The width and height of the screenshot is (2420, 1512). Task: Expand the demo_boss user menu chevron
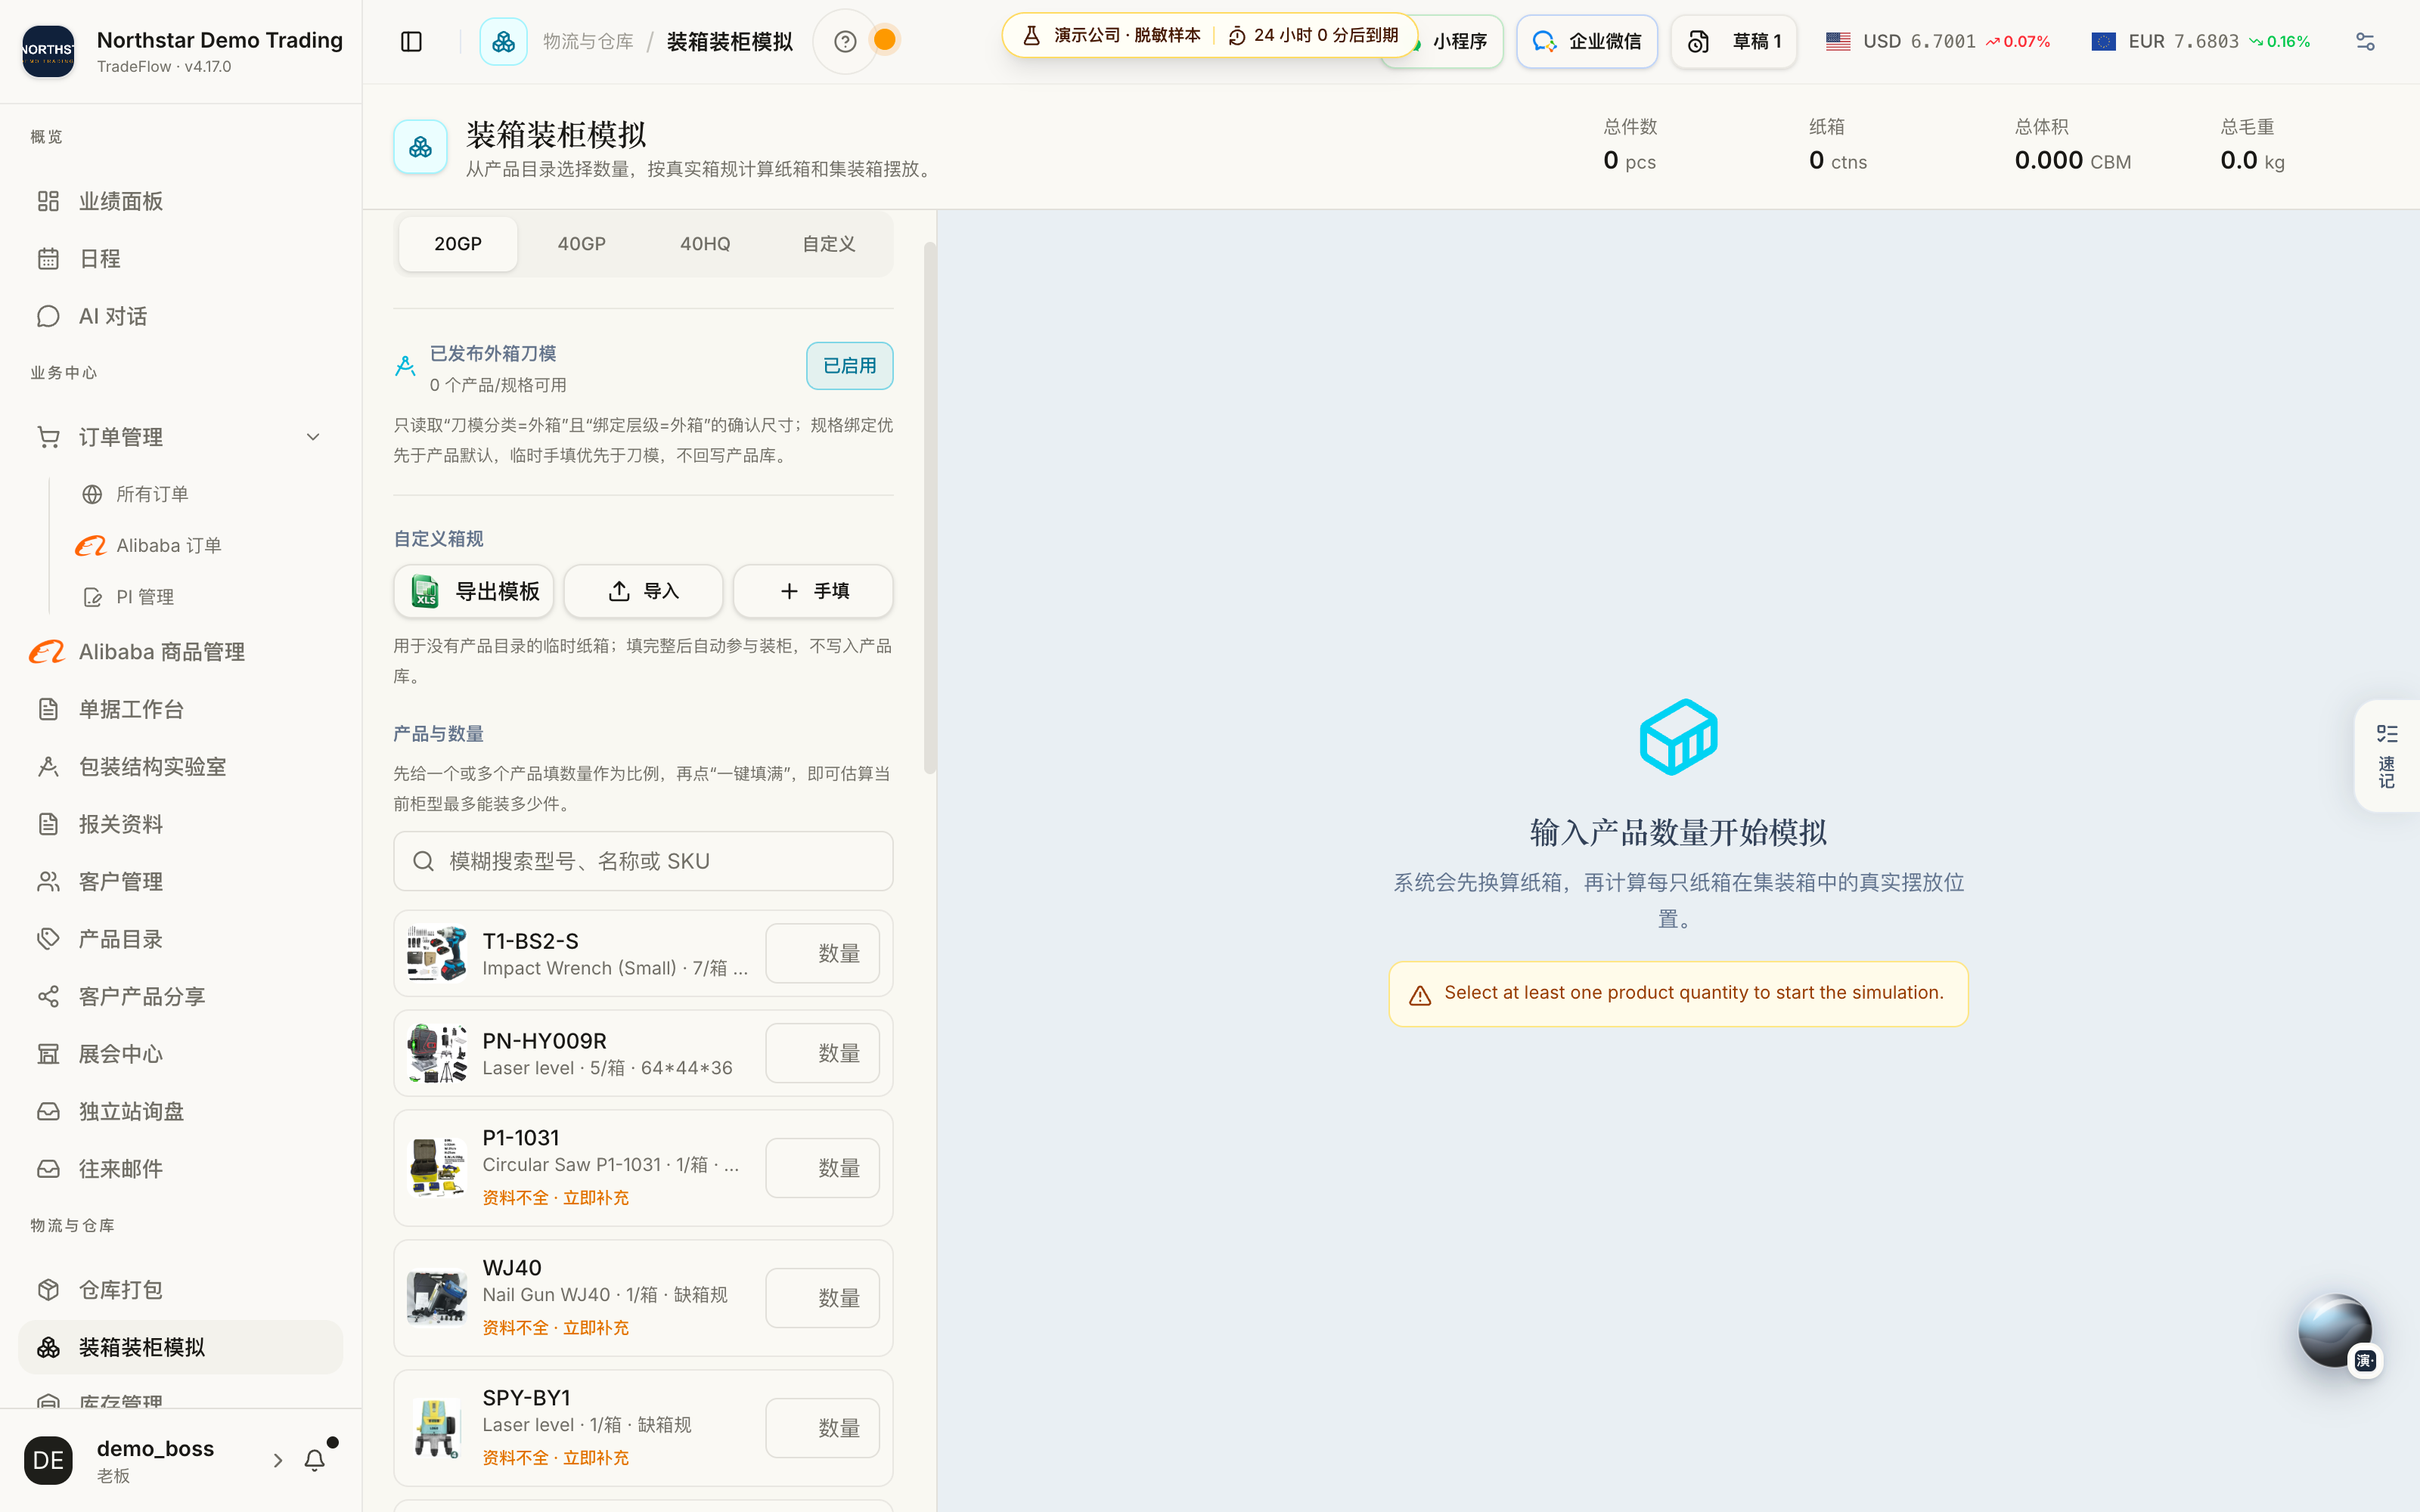click(x=278, y=1460)
